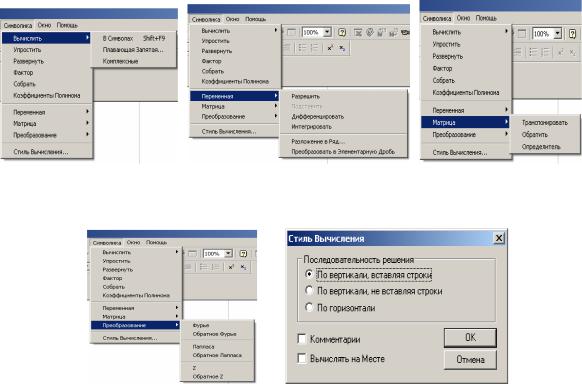
Task: Click globe-like toolbar icon in Переменная window
Action: 370,33
